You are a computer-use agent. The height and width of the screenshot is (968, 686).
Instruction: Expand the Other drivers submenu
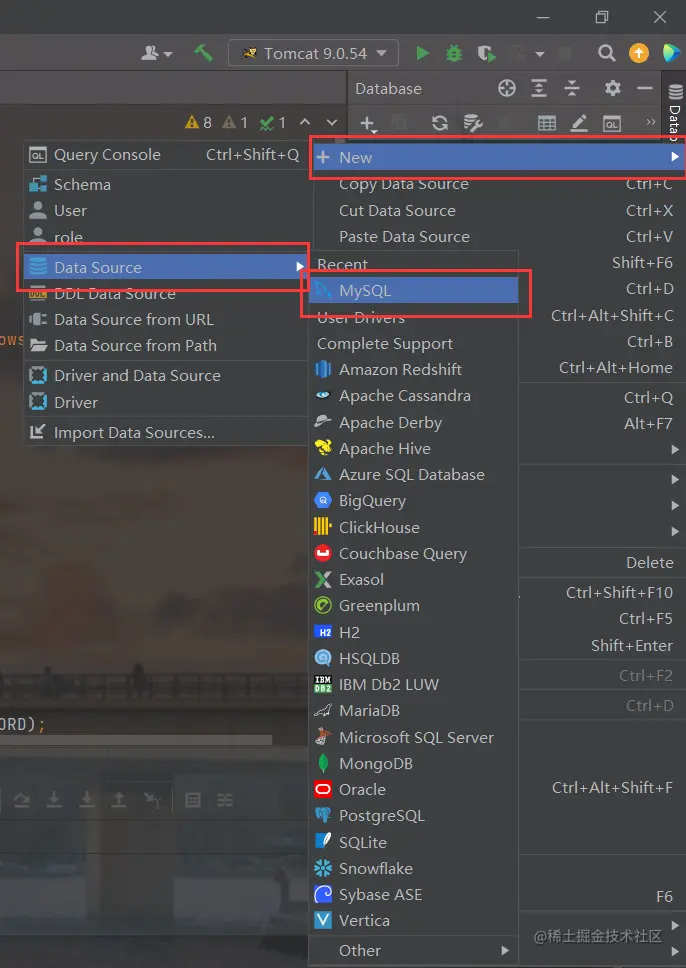414,951
